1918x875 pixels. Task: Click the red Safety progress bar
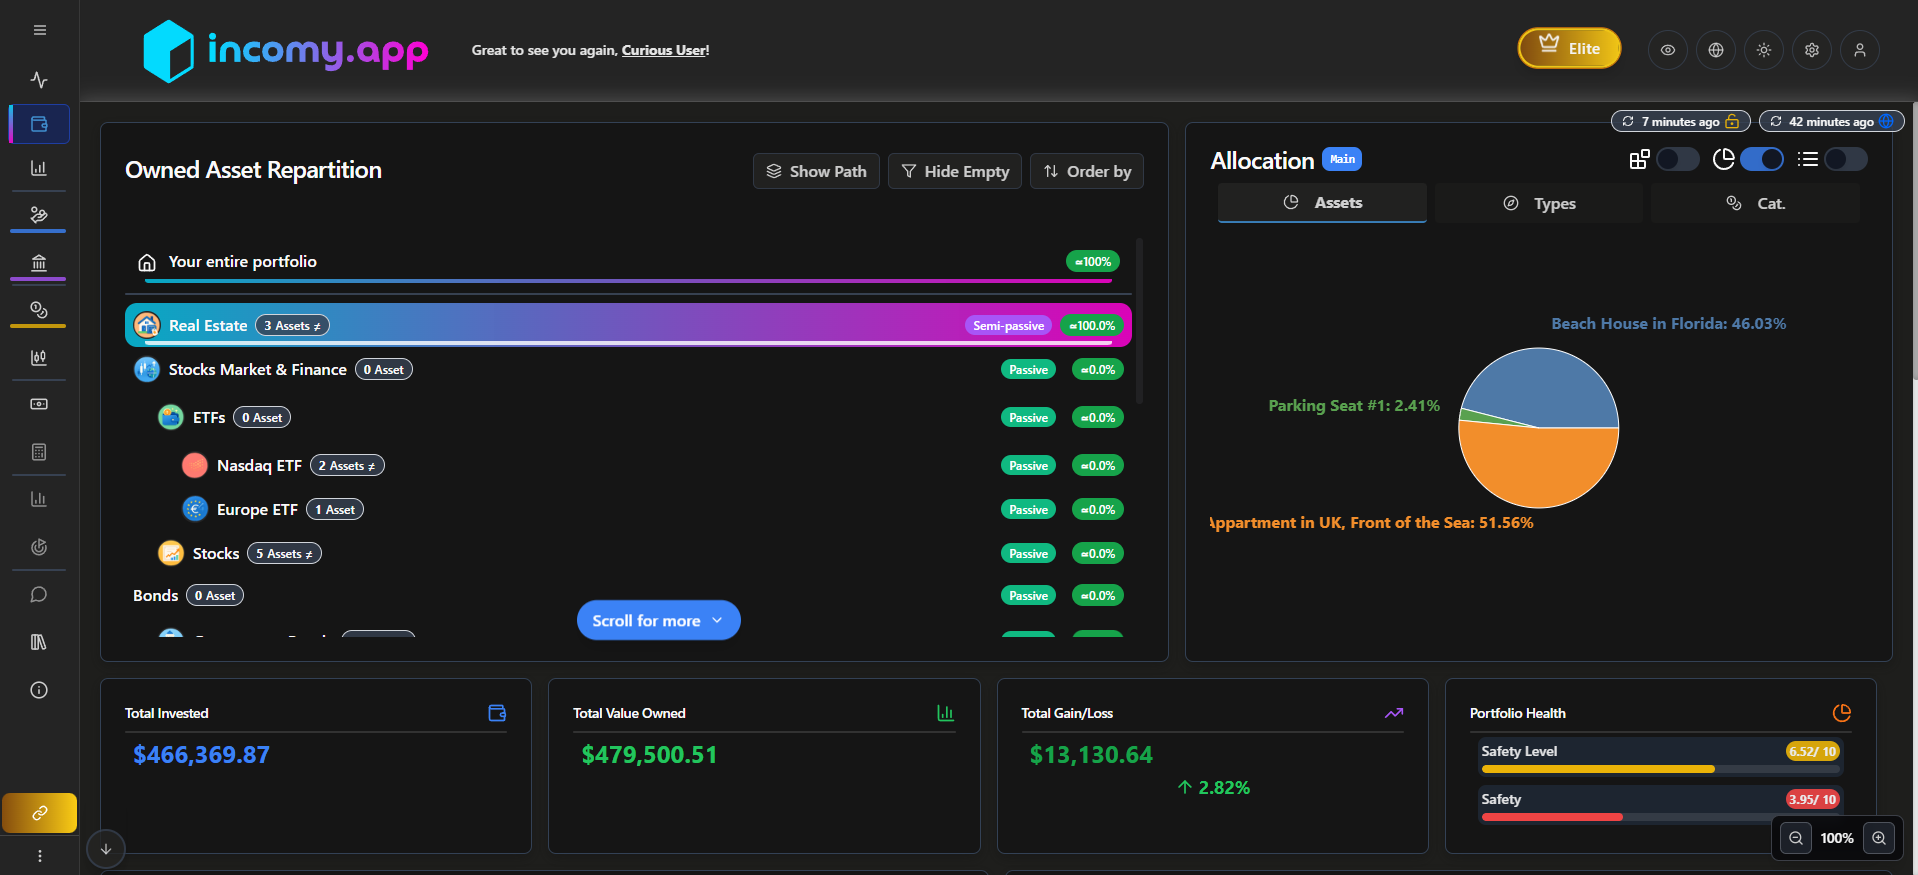(1660, 817)
